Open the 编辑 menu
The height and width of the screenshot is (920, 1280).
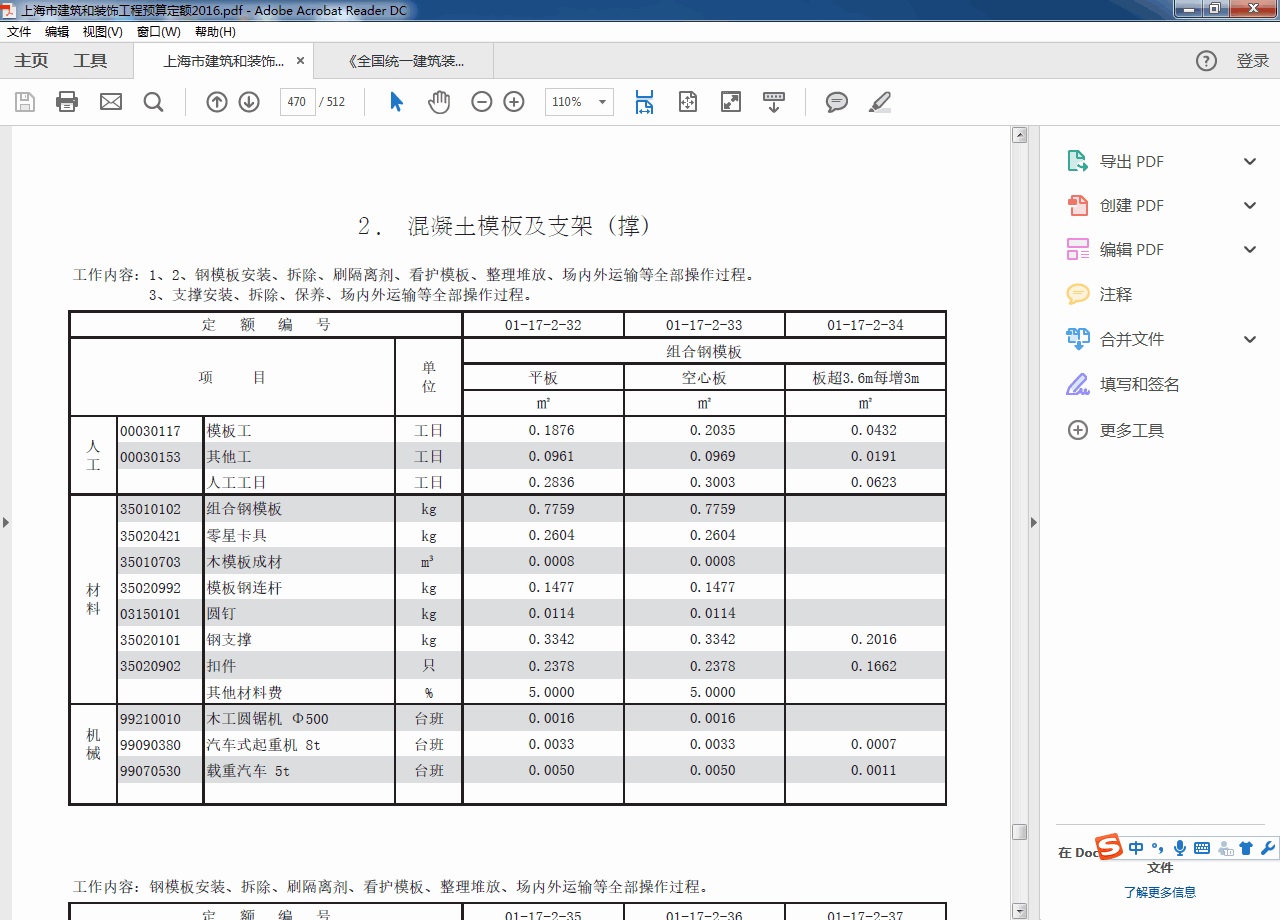[57, 31]
